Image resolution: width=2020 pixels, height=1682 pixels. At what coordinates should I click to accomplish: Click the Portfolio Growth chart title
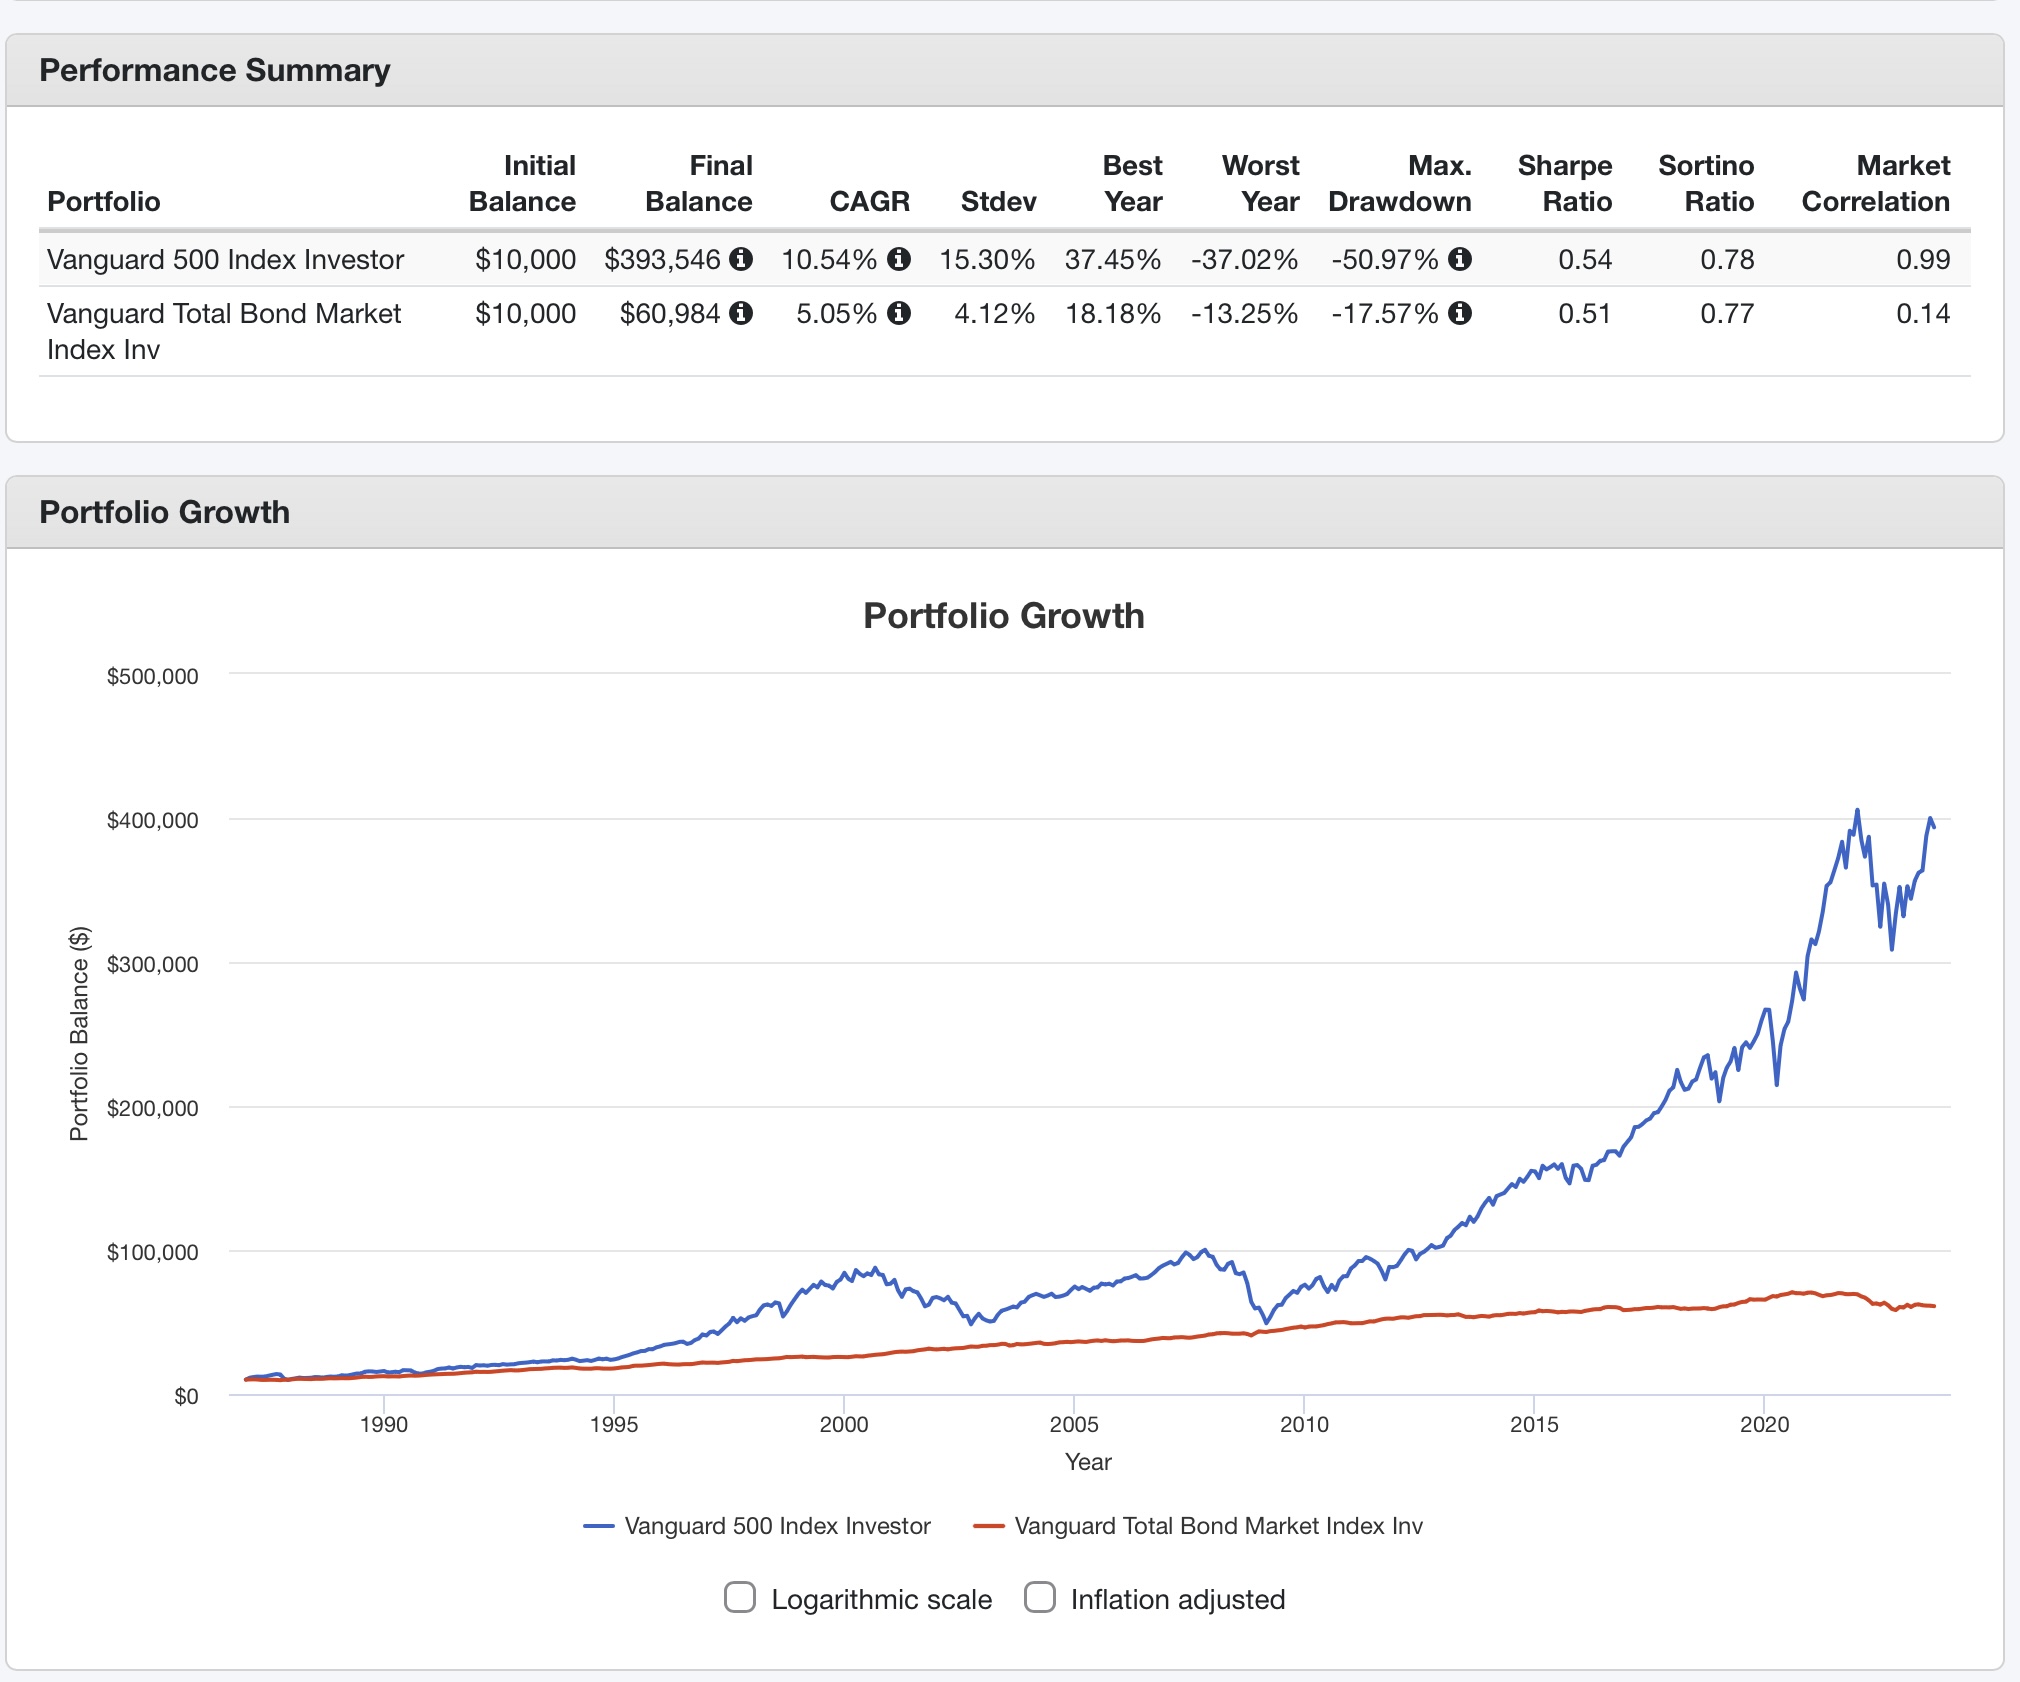click(x=1004, y=615)
